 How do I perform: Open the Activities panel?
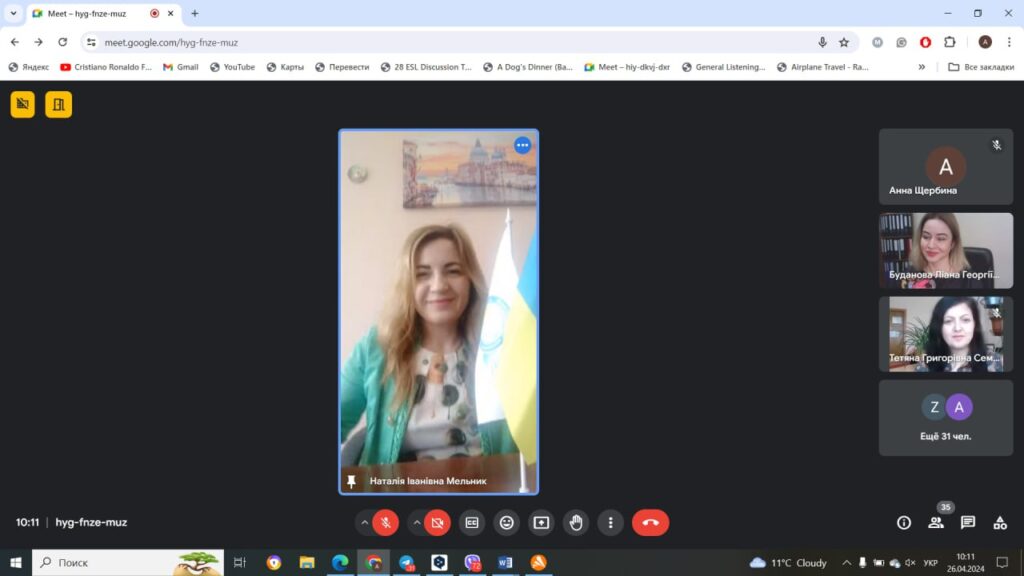[x=999, y=522]
